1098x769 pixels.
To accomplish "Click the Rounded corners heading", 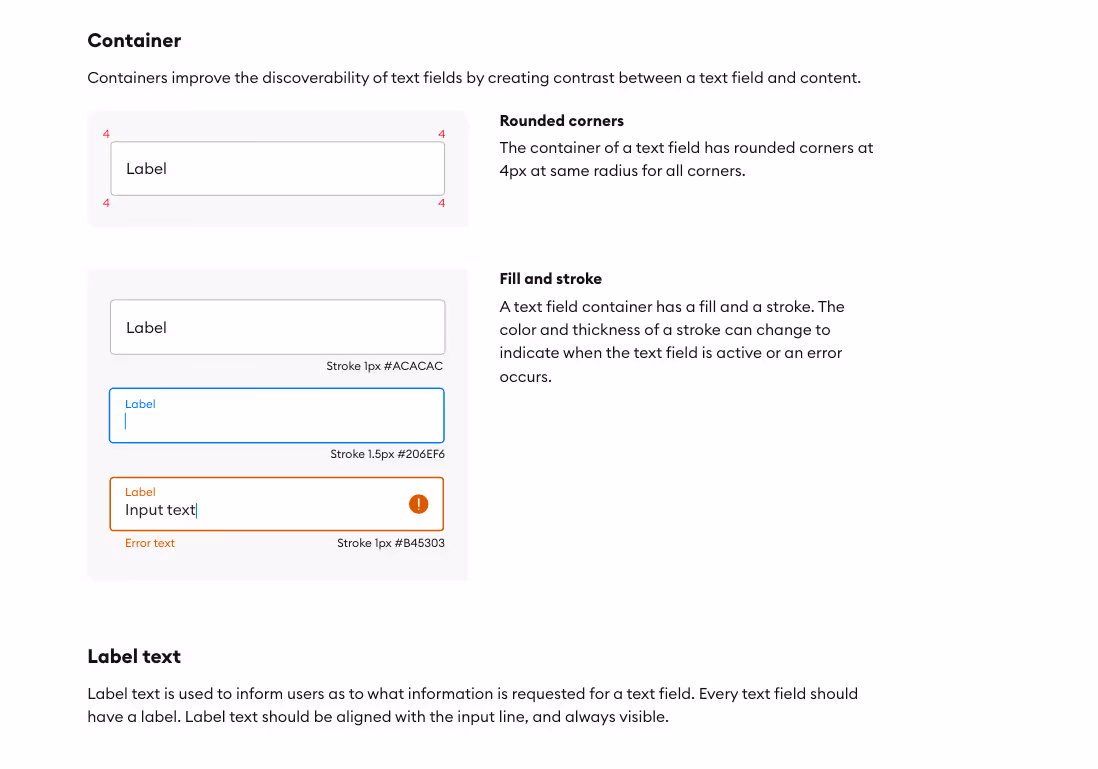I will (x=561, y=120).
